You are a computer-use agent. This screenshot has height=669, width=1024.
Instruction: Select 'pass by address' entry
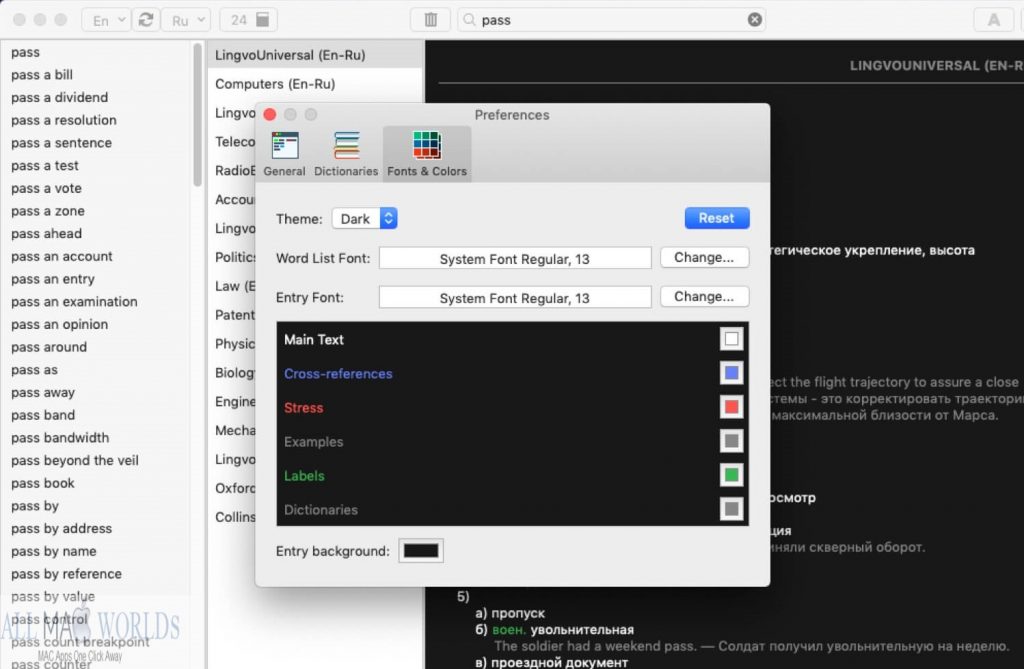(61, 529)
